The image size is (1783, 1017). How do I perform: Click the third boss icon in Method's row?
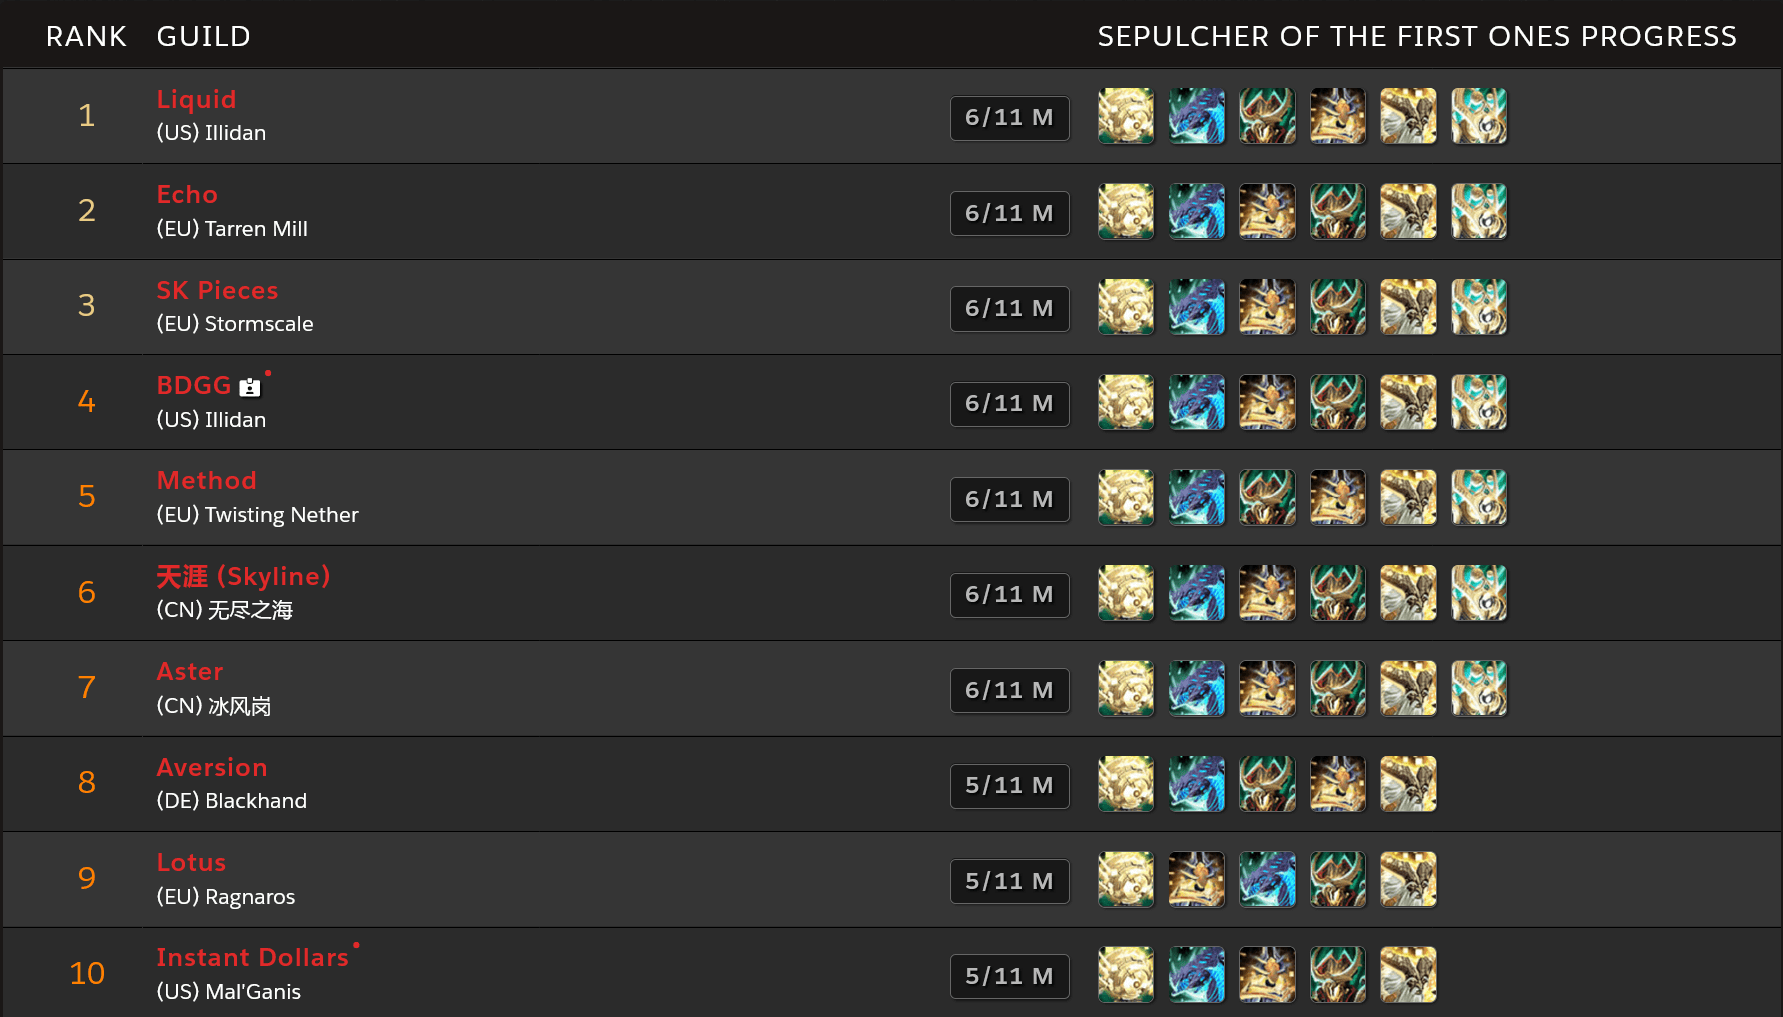pos(1267,498)
